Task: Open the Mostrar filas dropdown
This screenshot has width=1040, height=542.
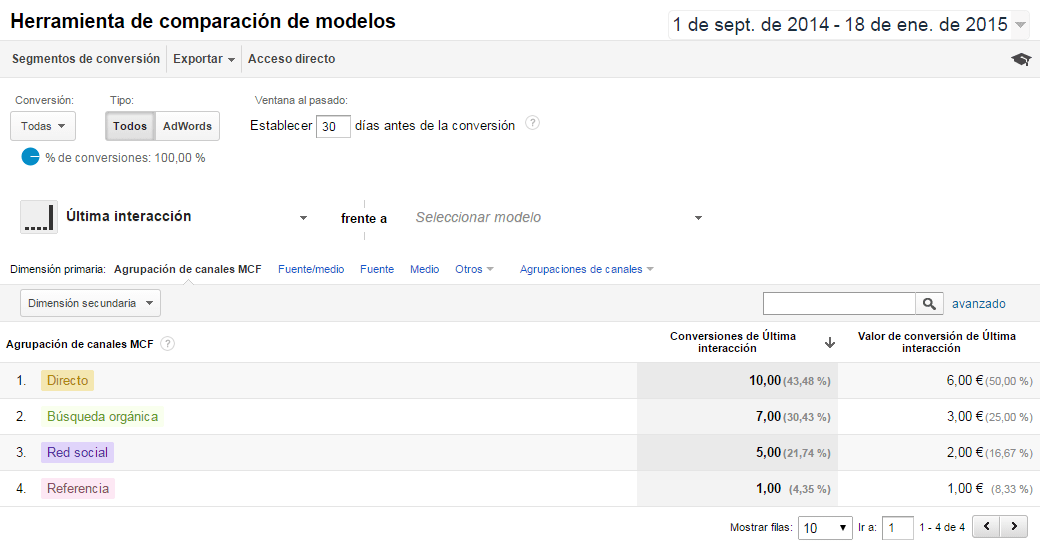Action: 824,527
